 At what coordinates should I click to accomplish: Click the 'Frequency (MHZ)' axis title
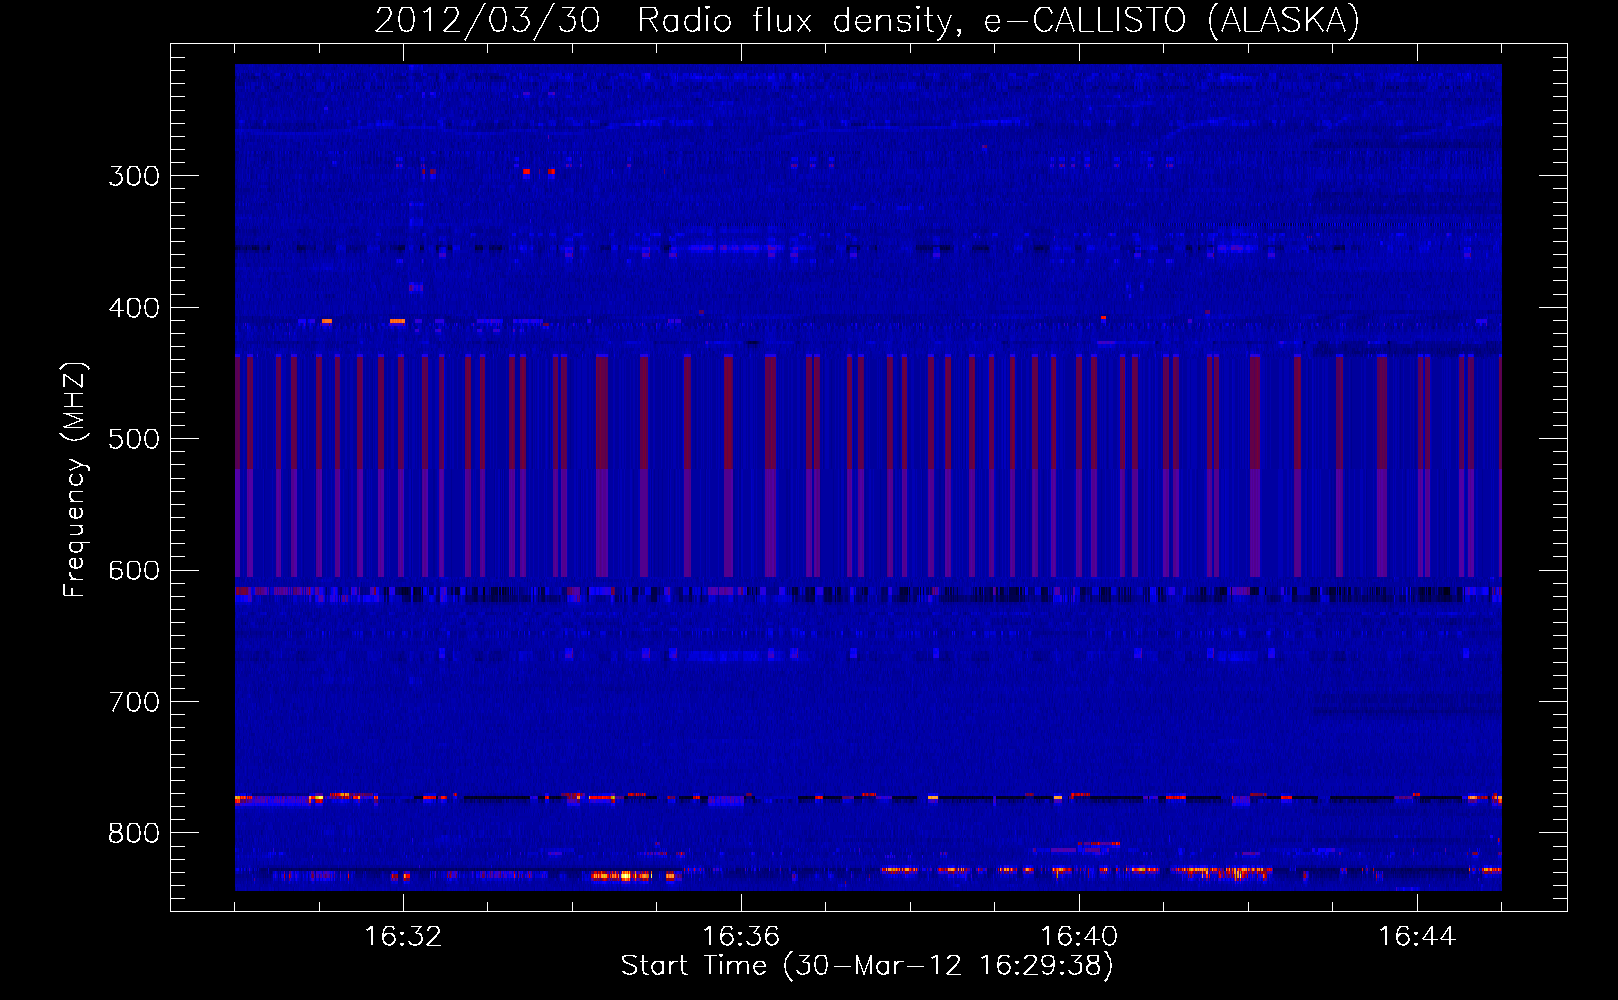pyautogui.click(x=75, y=480)
